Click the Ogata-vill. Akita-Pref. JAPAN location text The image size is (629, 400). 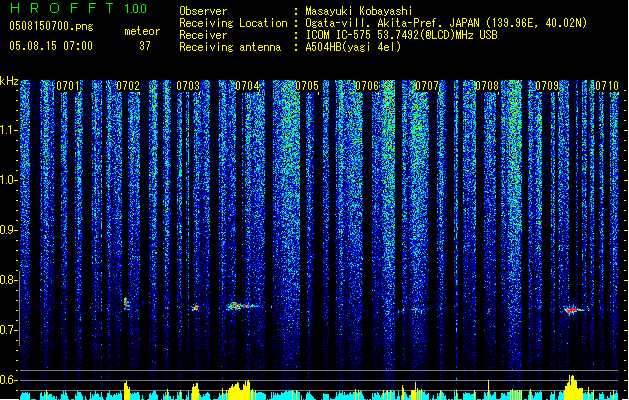point(446,23)
